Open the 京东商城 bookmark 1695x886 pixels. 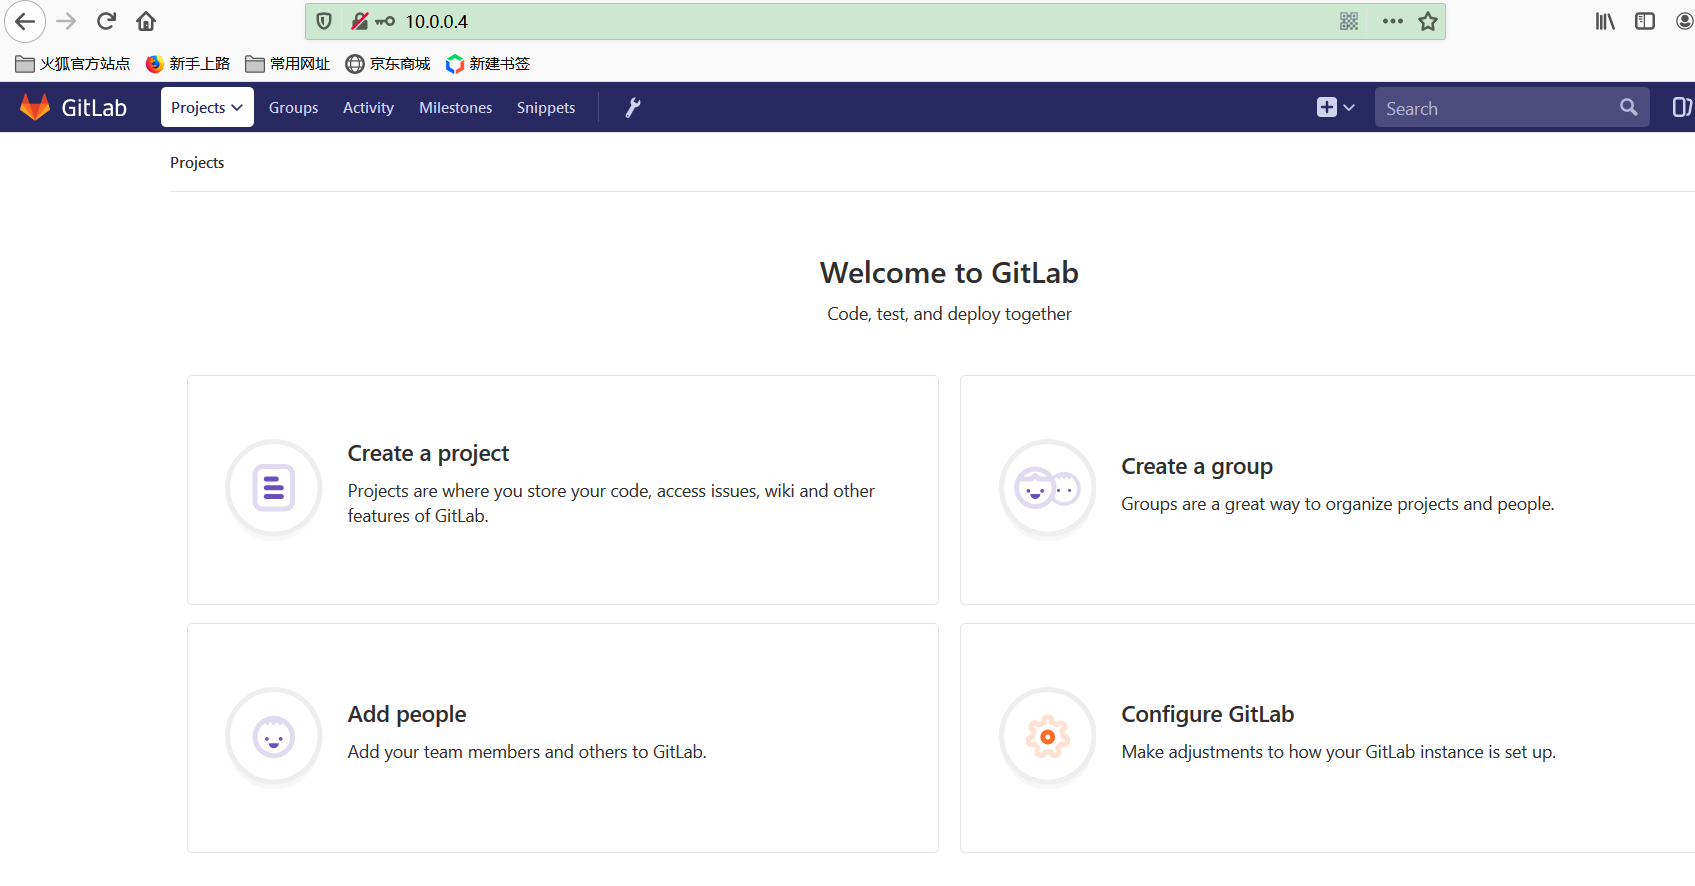click(x=388, y=64)
